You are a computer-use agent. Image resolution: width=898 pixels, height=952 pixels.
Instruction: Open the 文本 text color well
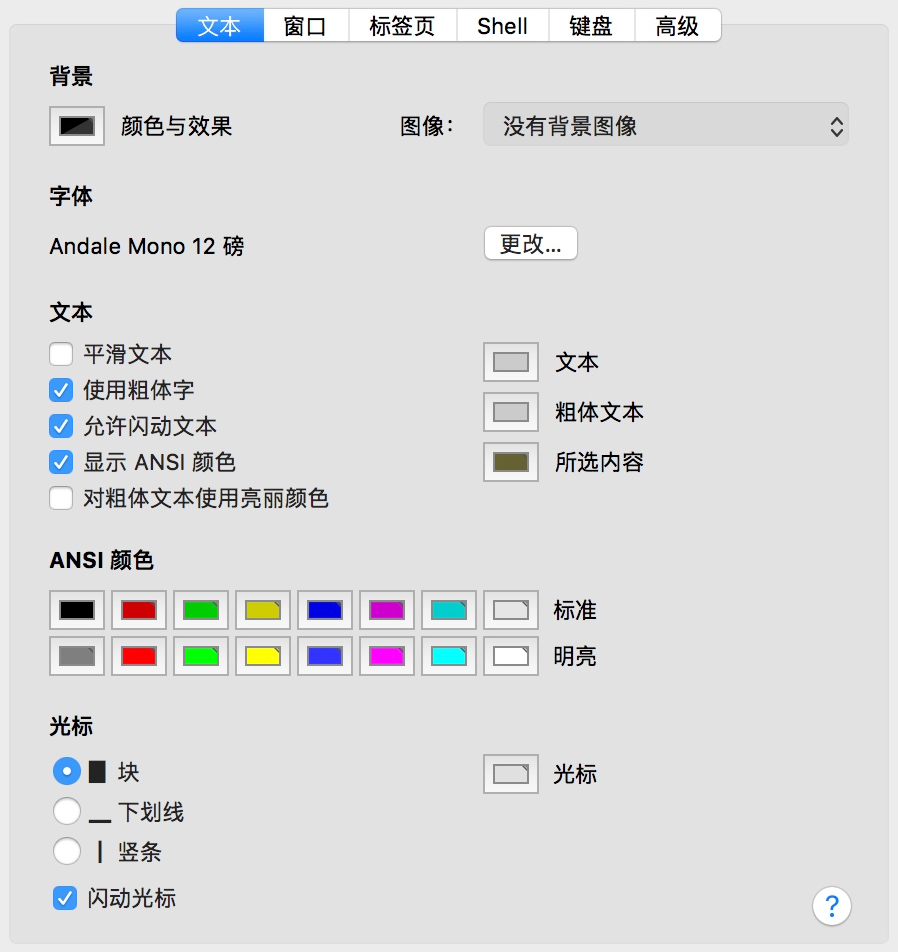tap(510, 362)
